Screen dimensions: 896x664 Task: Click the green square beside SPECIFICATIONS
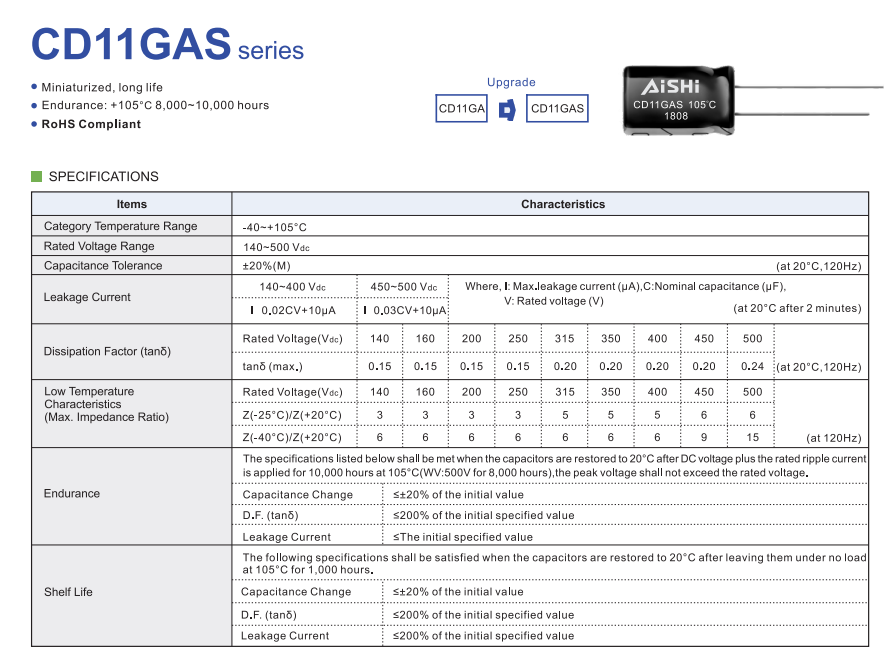click(37, 177)
